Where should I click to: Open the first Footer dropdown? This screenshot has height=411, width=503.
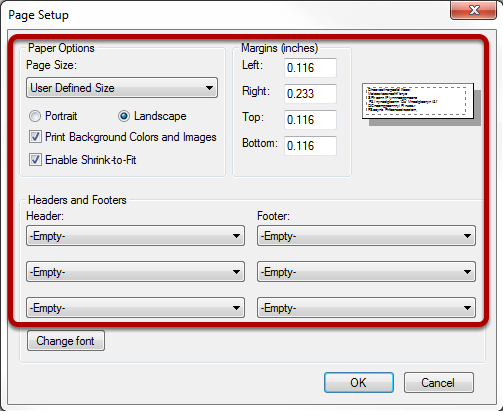click(x=366, y=236)
